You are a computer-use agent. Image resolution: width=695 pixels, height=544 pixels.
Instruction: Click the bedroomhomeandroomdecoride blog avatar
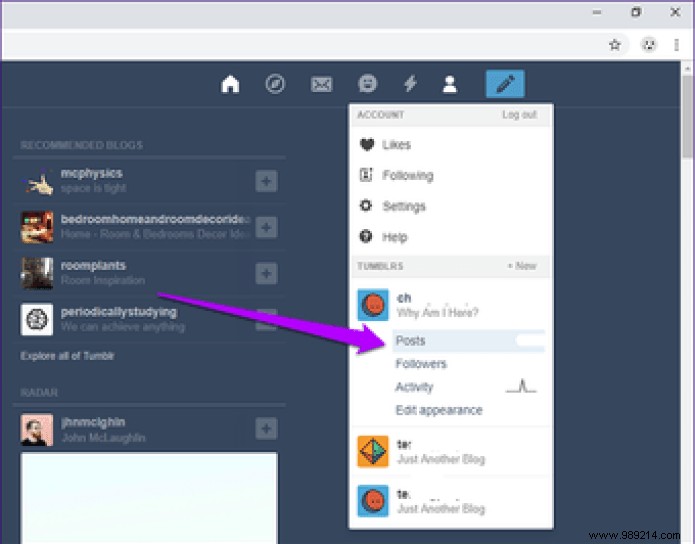point(37,227)
